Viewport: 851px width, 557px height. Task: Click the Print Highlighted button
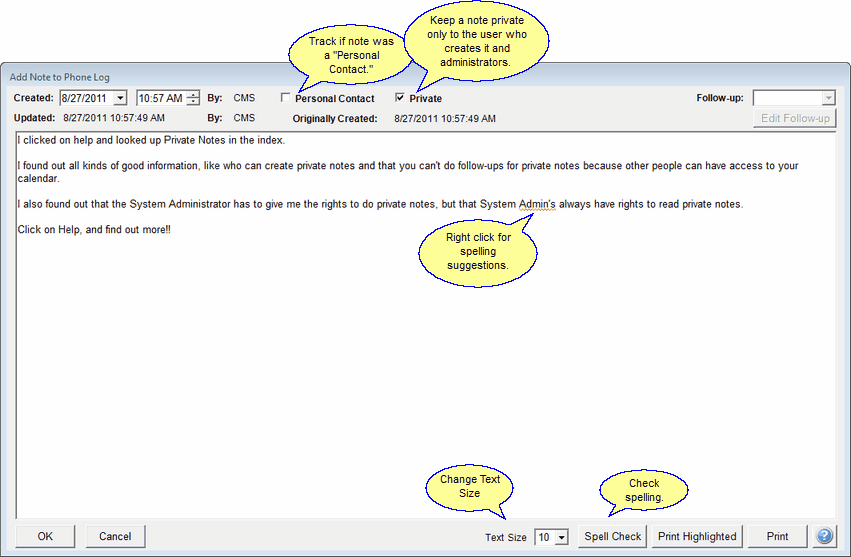pyautogui.click(x=697, y=536)
